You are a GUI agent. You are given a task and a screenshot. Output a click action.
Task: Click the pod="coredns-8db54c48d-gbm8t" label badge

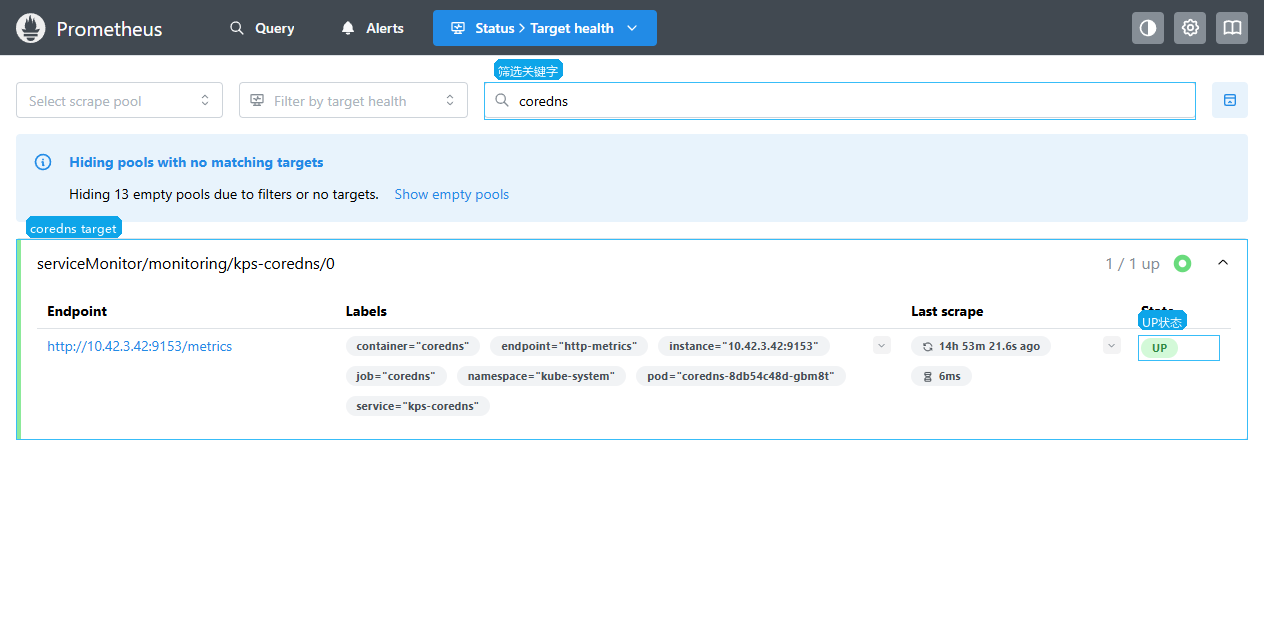tap(741, 376)
